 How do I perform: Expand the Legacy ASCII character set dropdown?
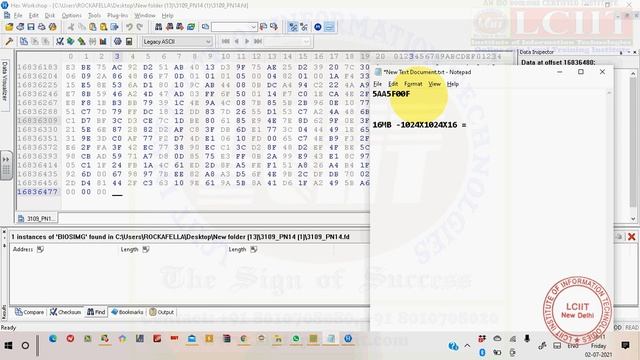[x=208, y=41]
